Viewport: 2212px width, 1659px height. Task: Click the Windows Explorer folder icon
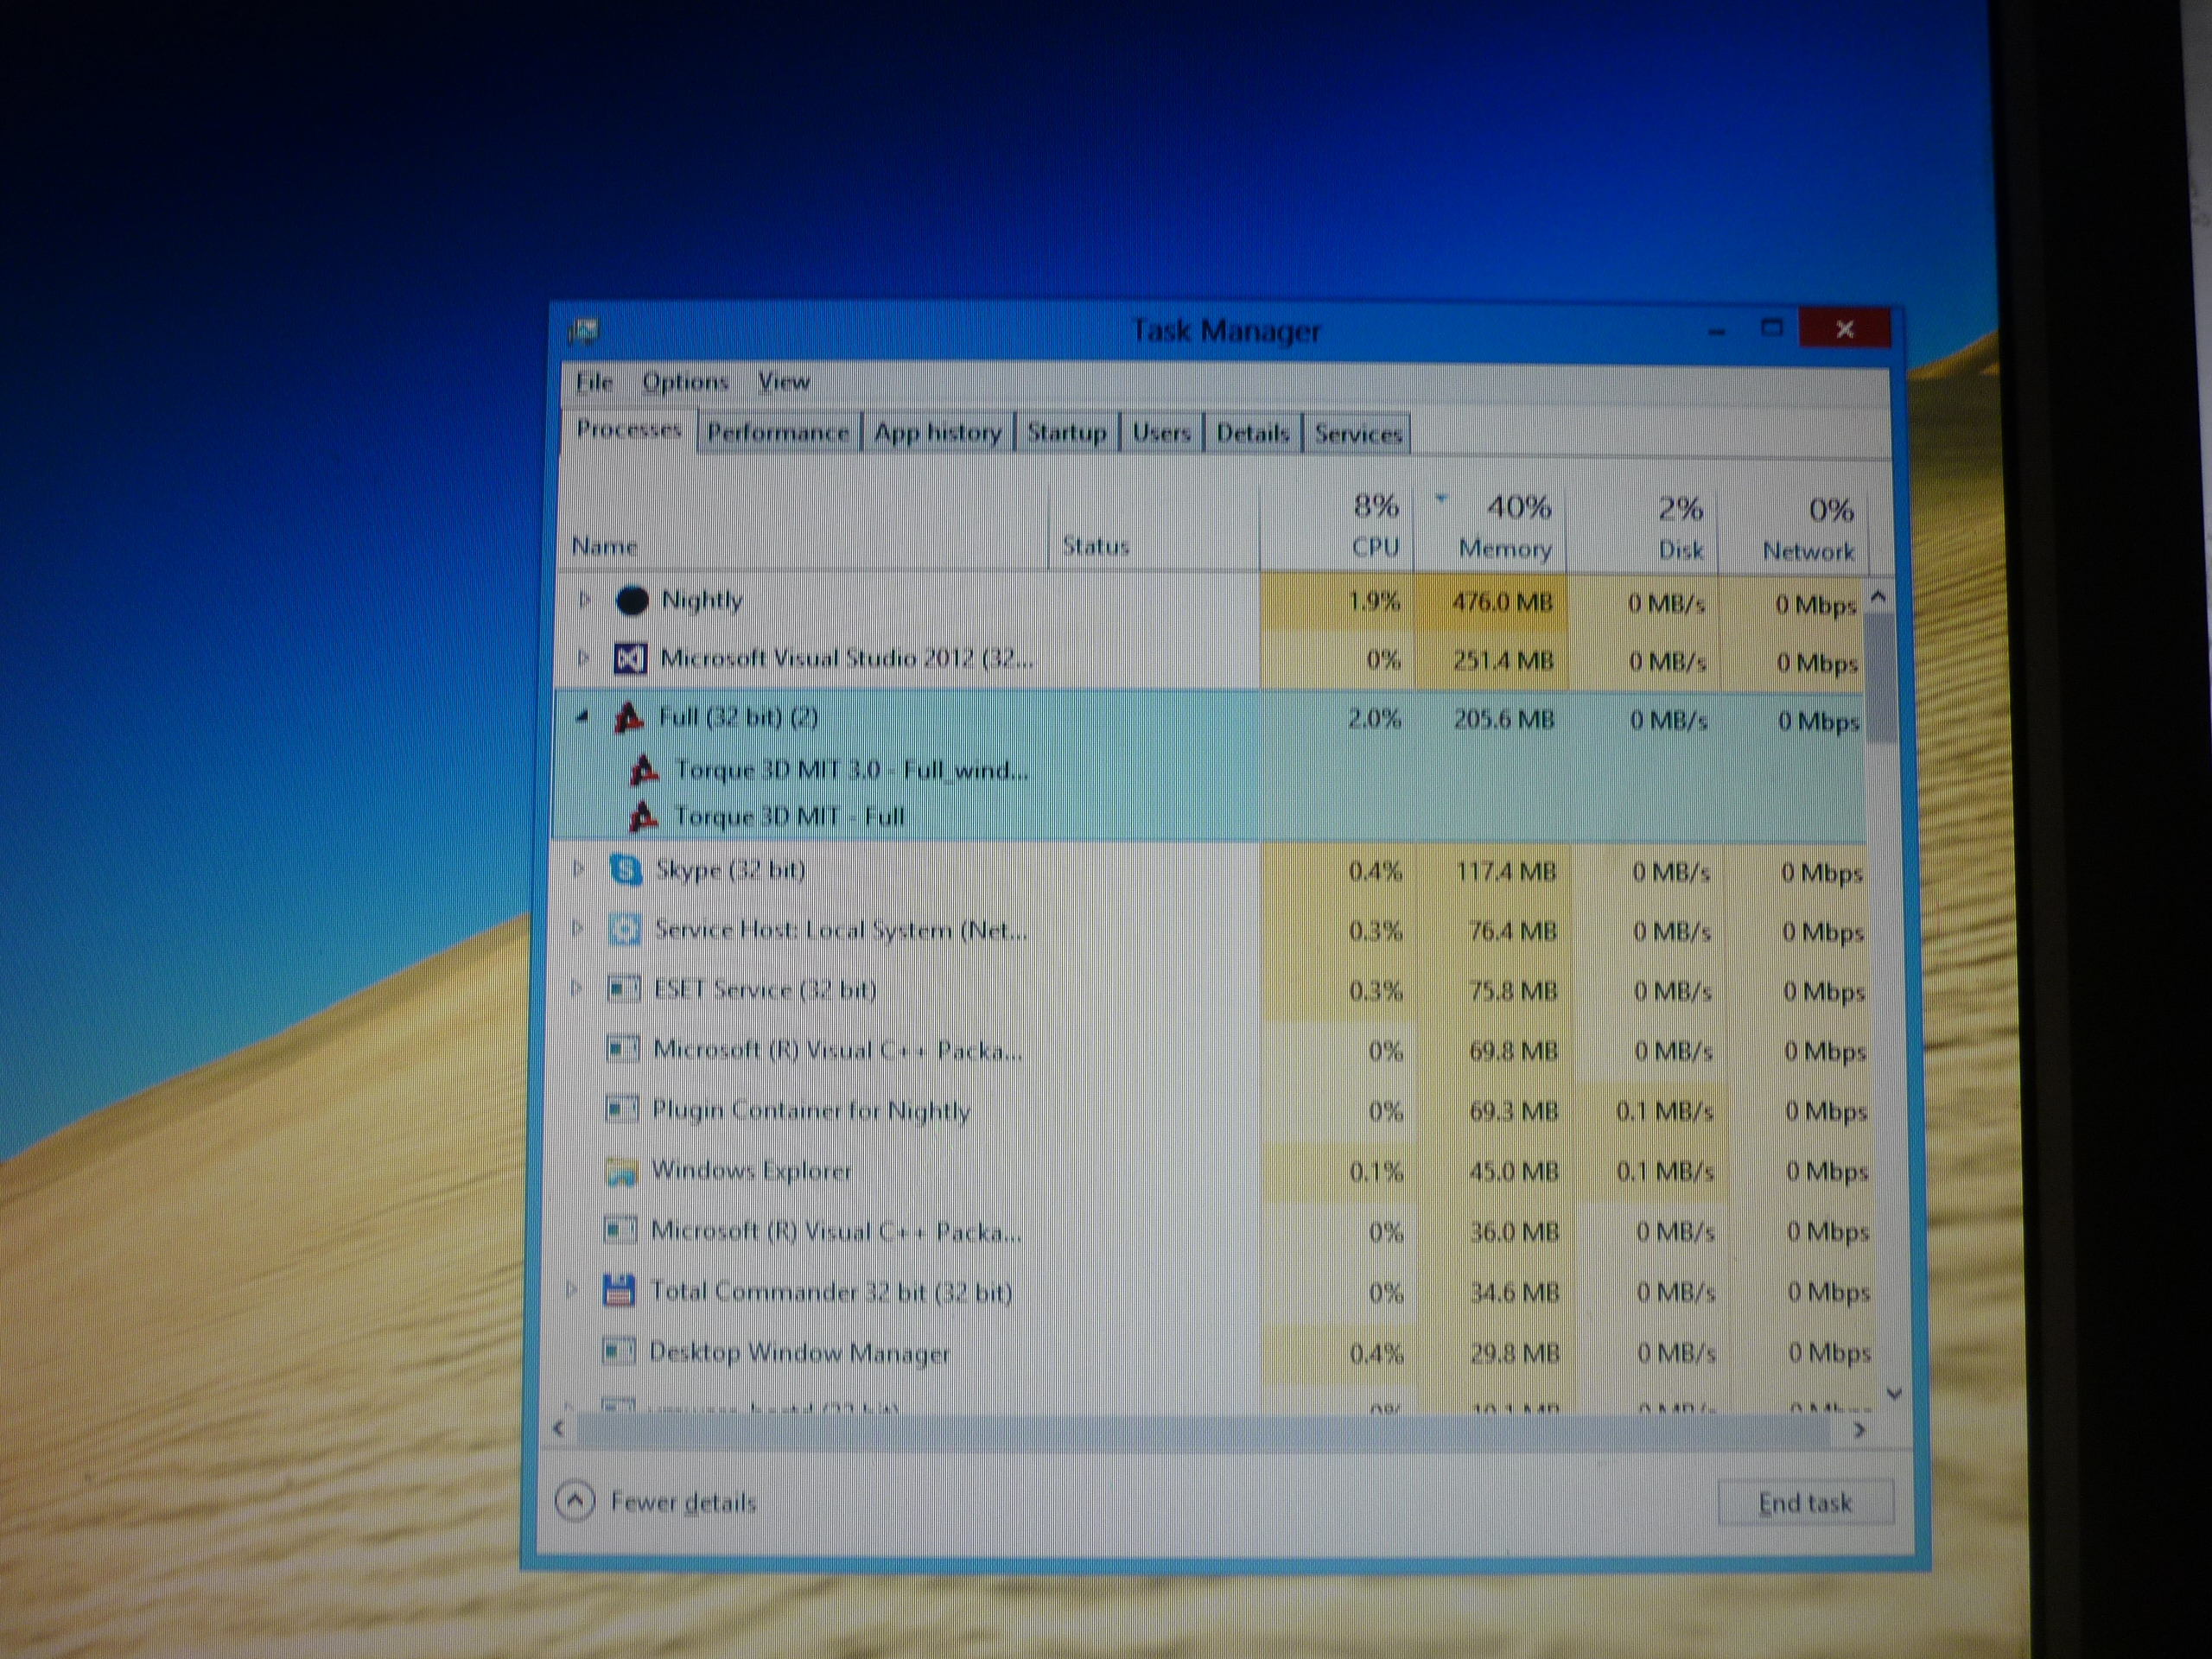[622, 1171]
